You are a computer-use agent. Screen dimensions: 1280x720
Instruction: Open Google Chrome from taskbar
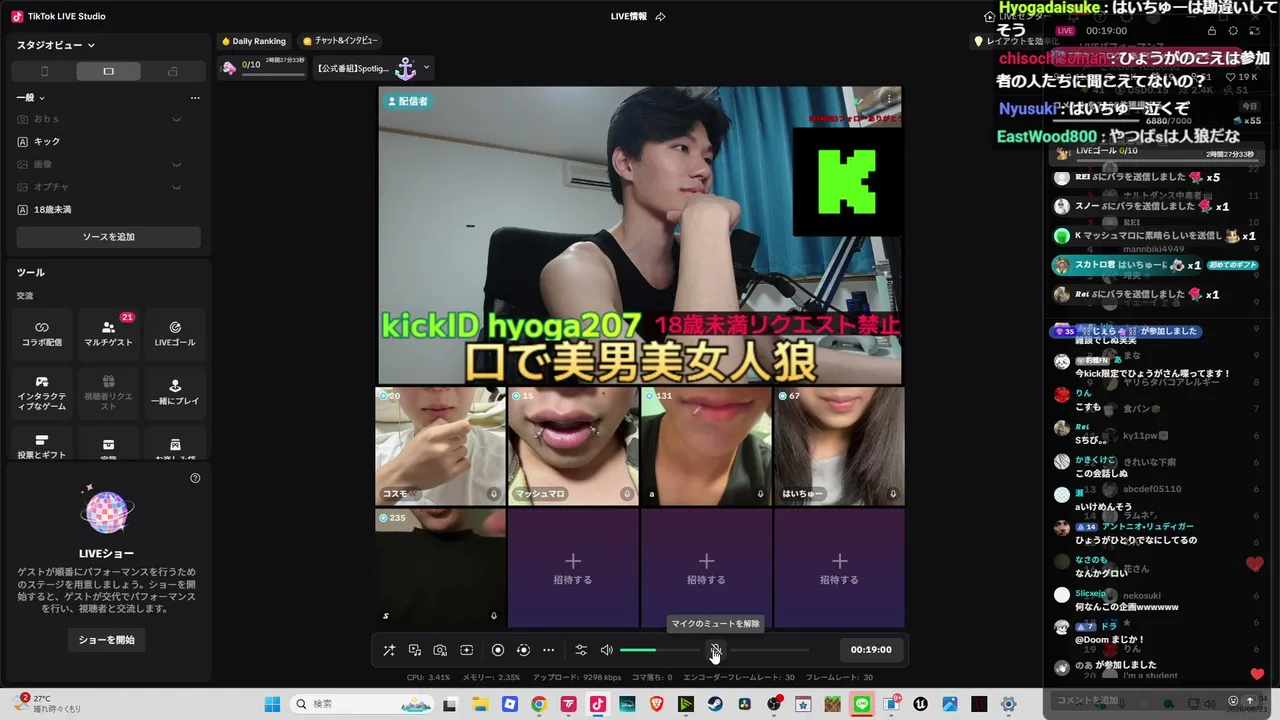tap(539, 704)
